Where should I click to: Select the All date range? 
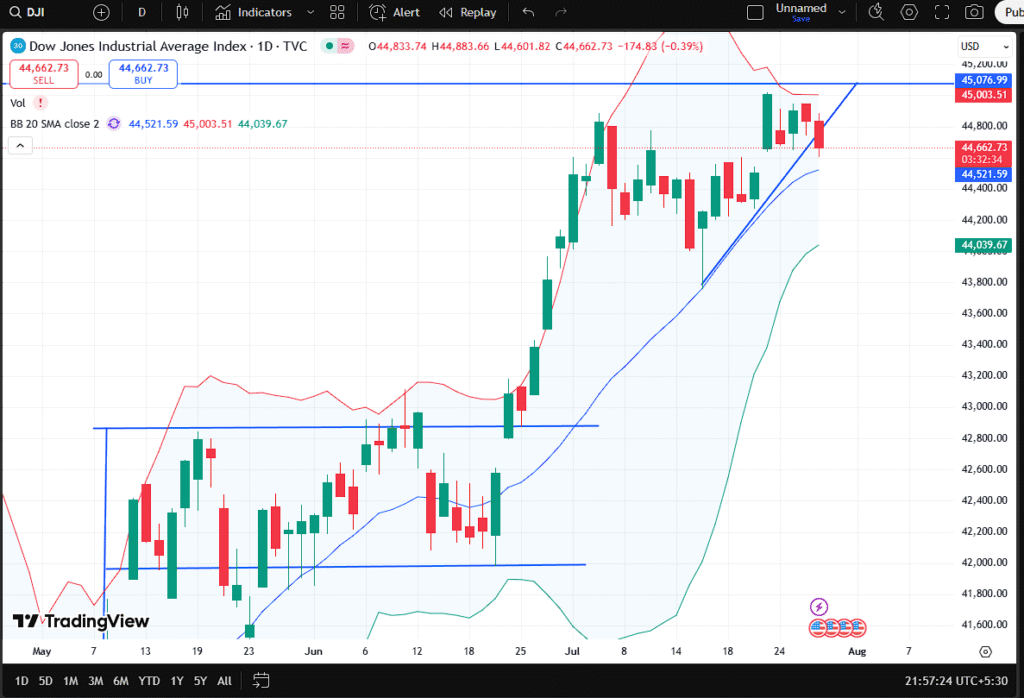click(x=224, y=681)
